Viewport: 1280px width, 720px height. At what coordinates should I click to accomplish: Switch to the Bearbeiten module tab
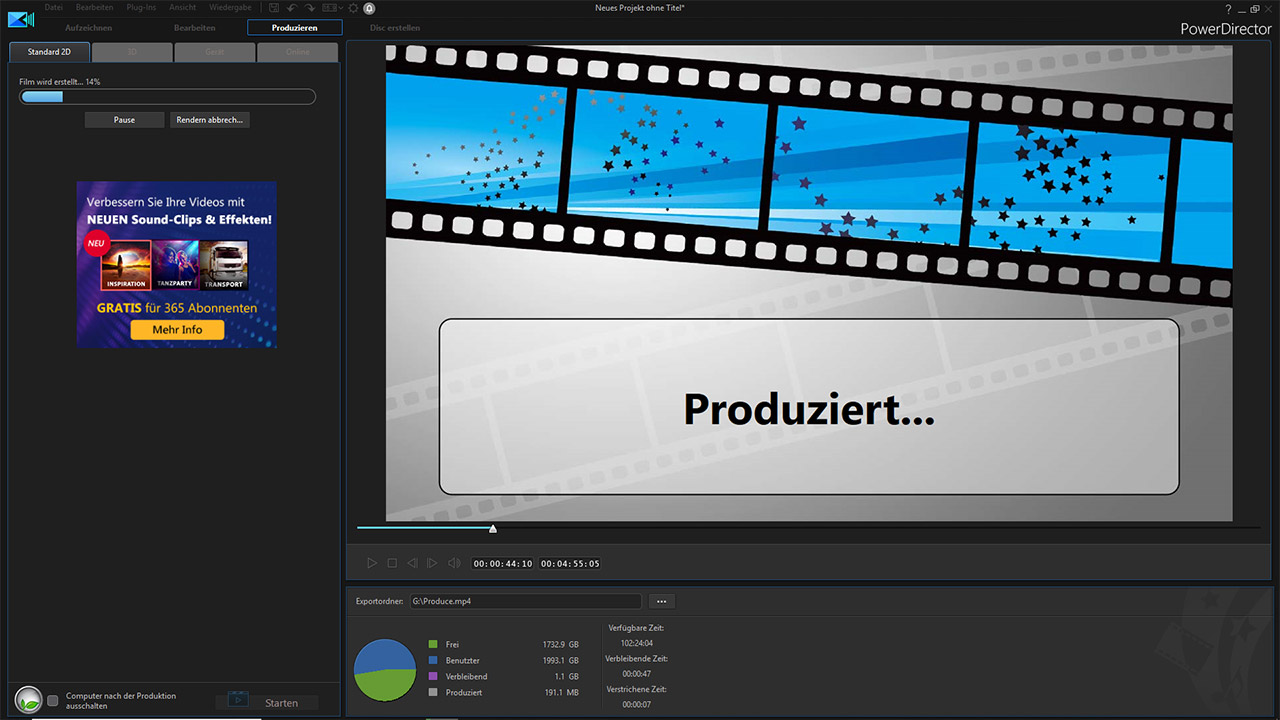coord(194,28)
